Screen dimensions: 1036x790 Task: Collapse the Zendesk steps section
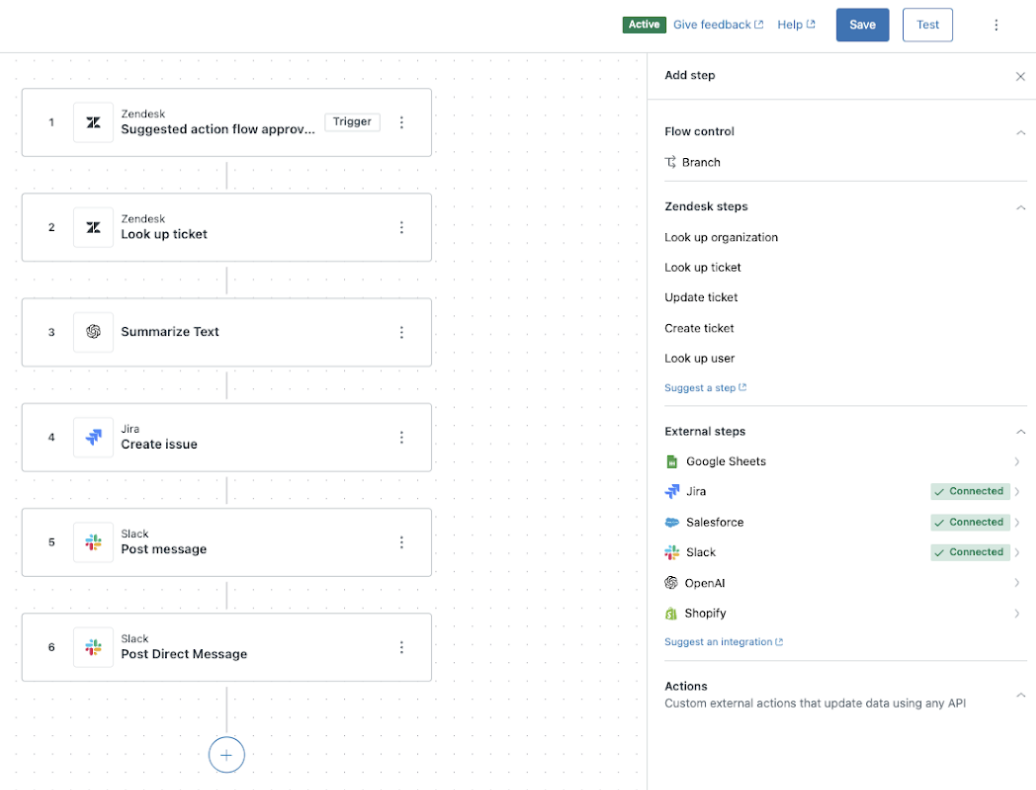coord(1020,207)
